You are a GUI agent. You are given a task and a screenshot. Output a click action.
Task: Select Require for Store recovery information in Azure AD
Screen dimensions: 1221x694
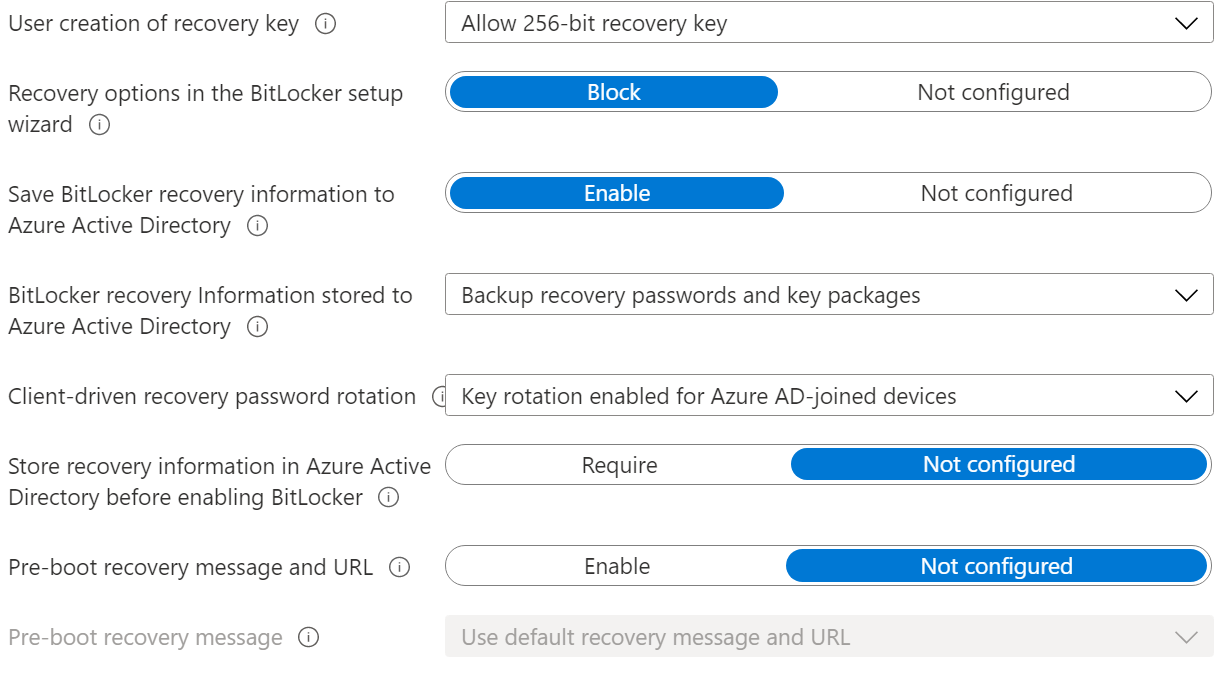[x=619, y=465]
